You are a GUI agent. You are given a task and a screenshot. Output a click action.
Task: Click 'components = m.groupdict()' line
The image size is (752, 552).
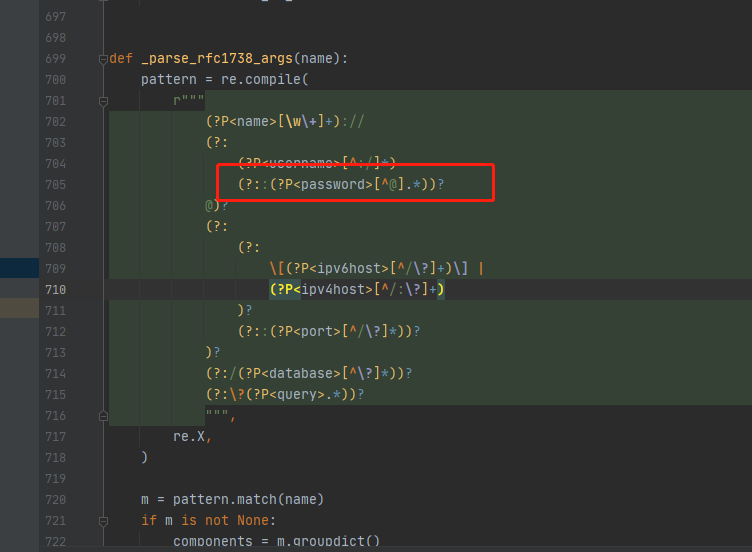click(x=276, y=541)
